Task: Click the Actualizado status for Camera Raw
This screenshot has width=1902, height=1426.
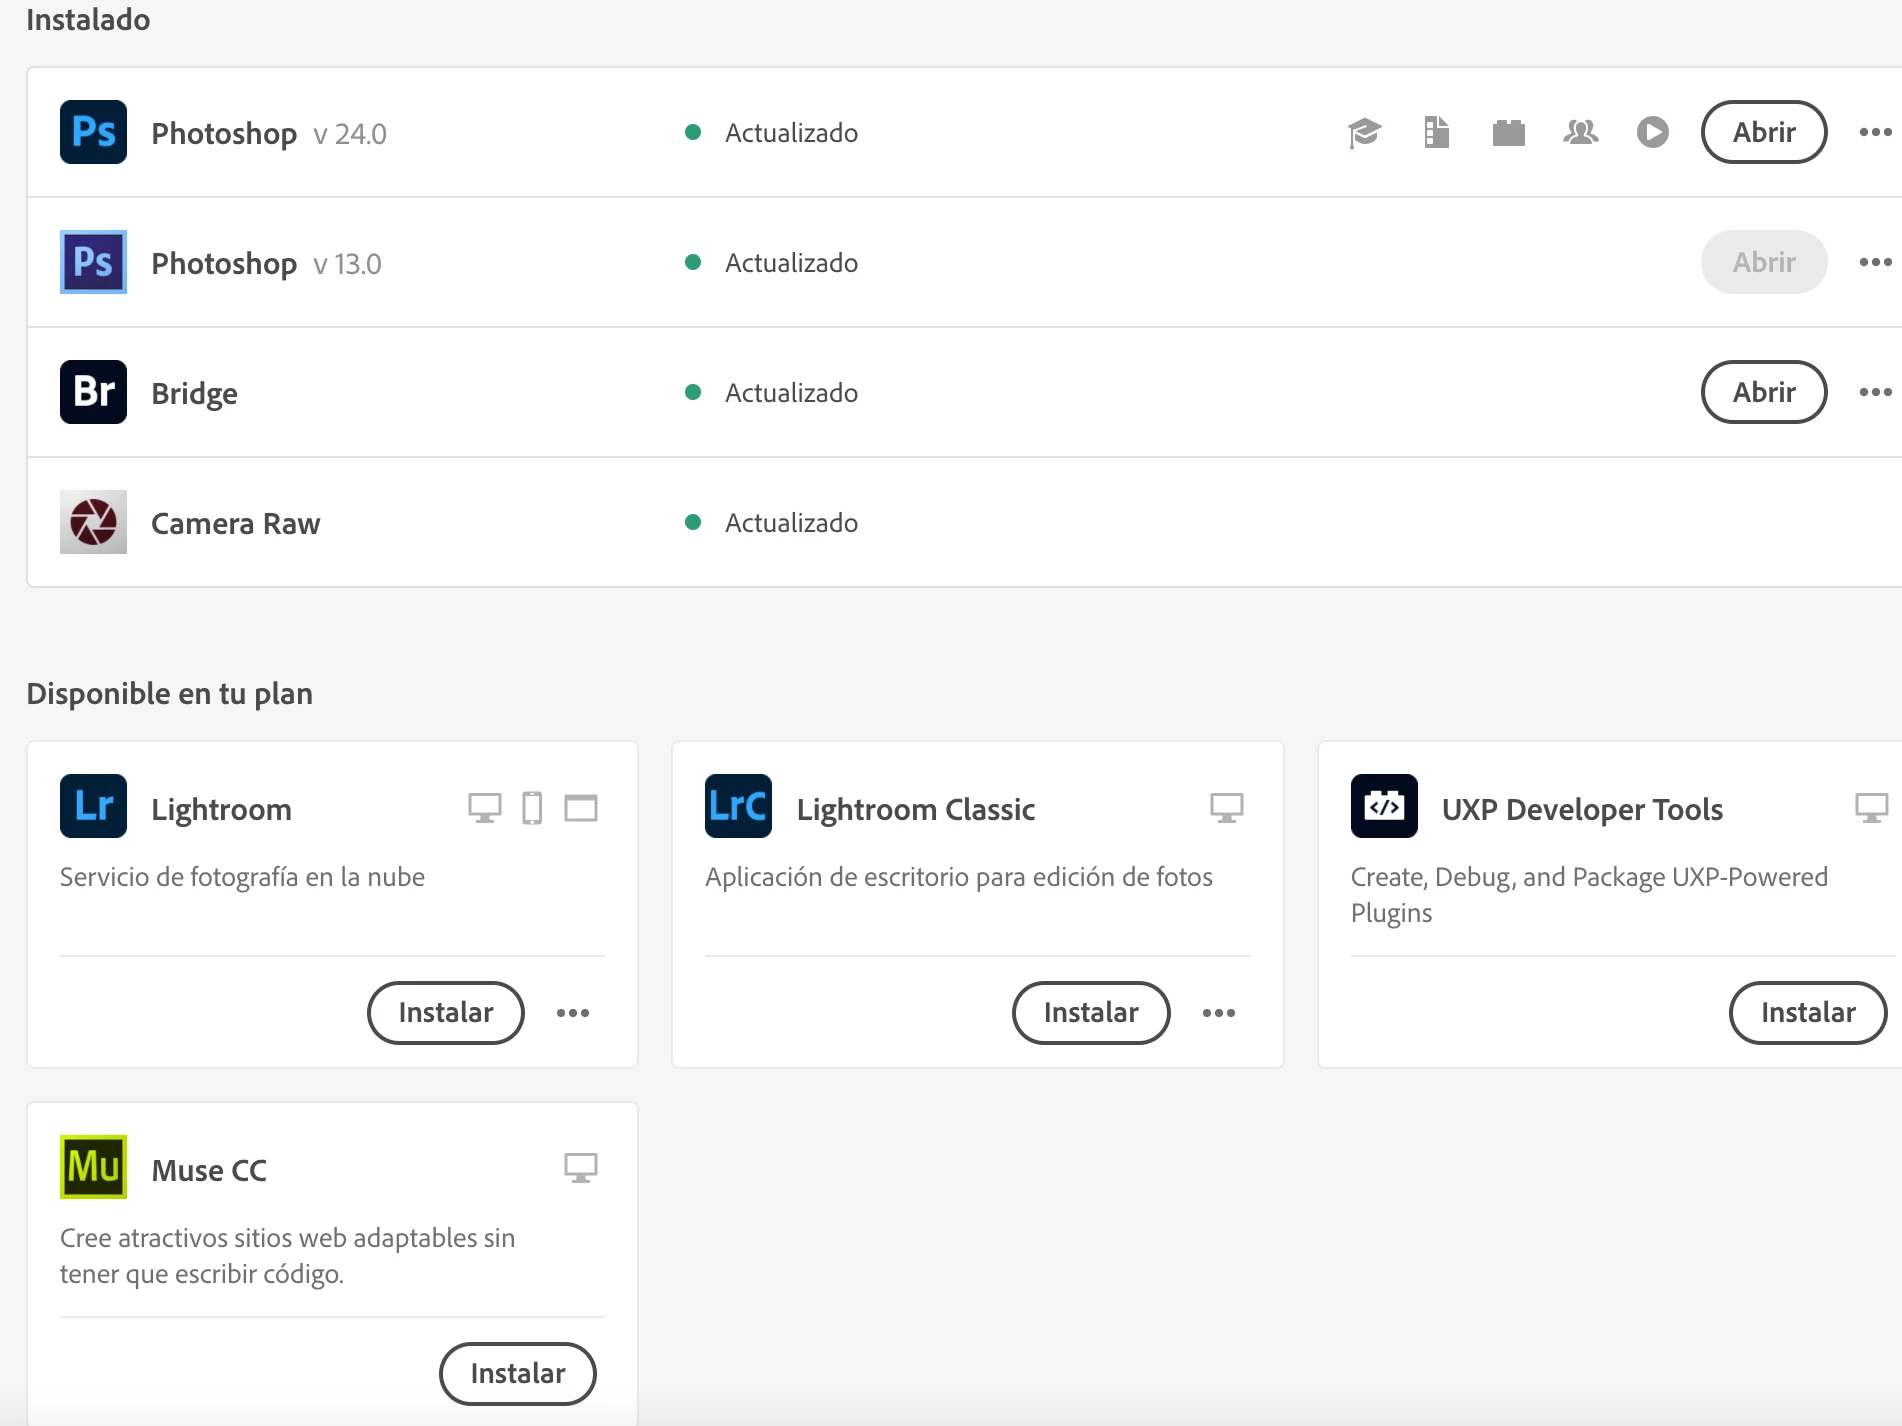Action: (771, 522)
